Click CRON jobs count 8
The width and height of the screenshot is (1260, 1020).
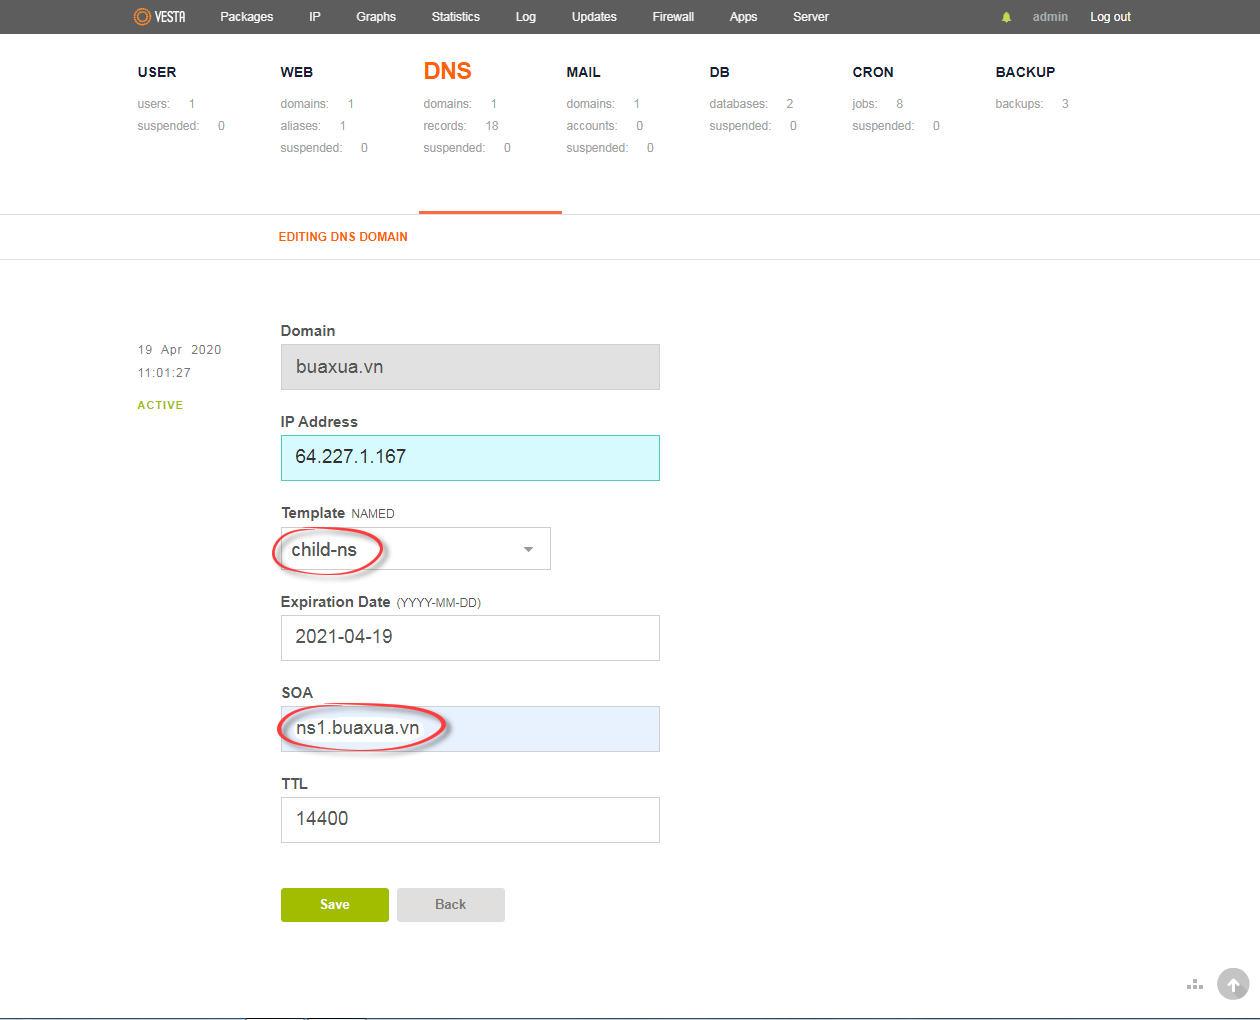[900, 104]
